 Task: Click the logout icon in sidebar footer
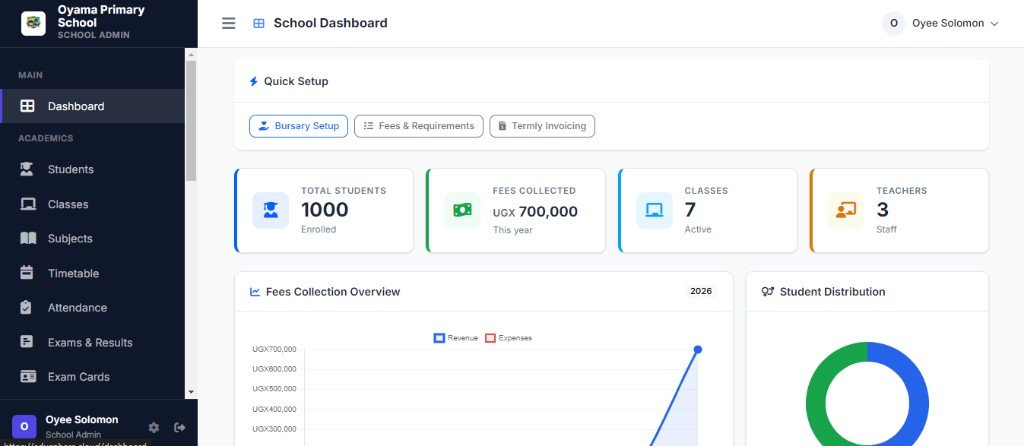click(x=180, y=428)
